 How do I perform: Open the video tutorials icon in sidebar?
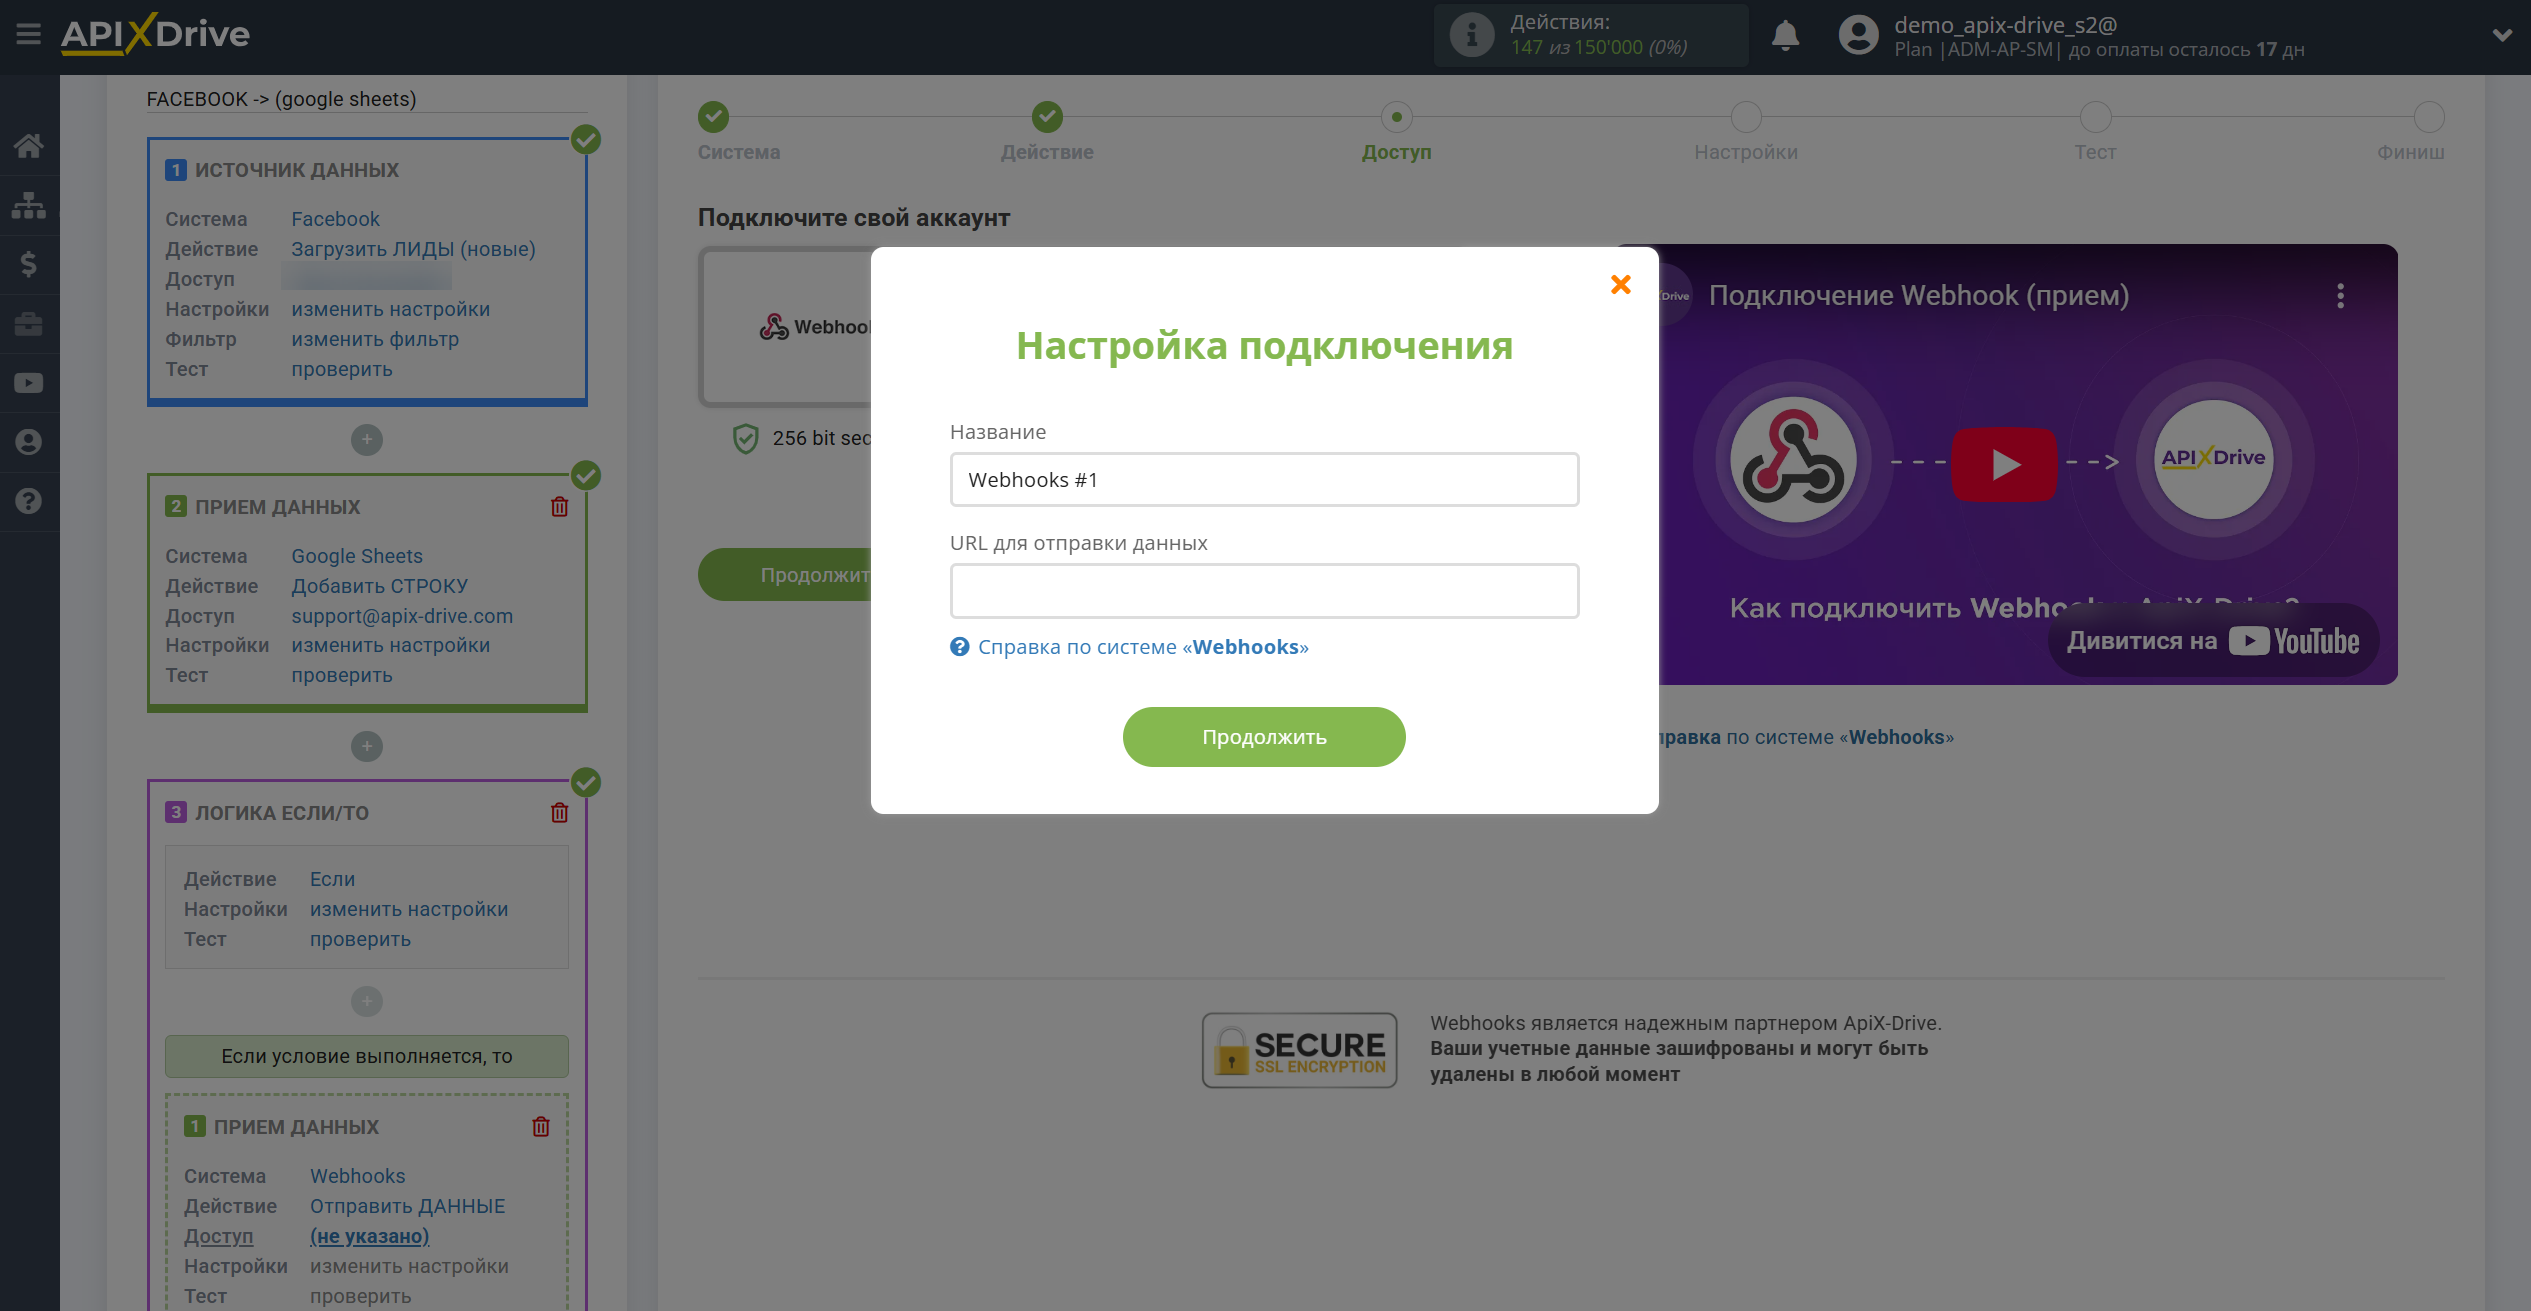point(28,383)
